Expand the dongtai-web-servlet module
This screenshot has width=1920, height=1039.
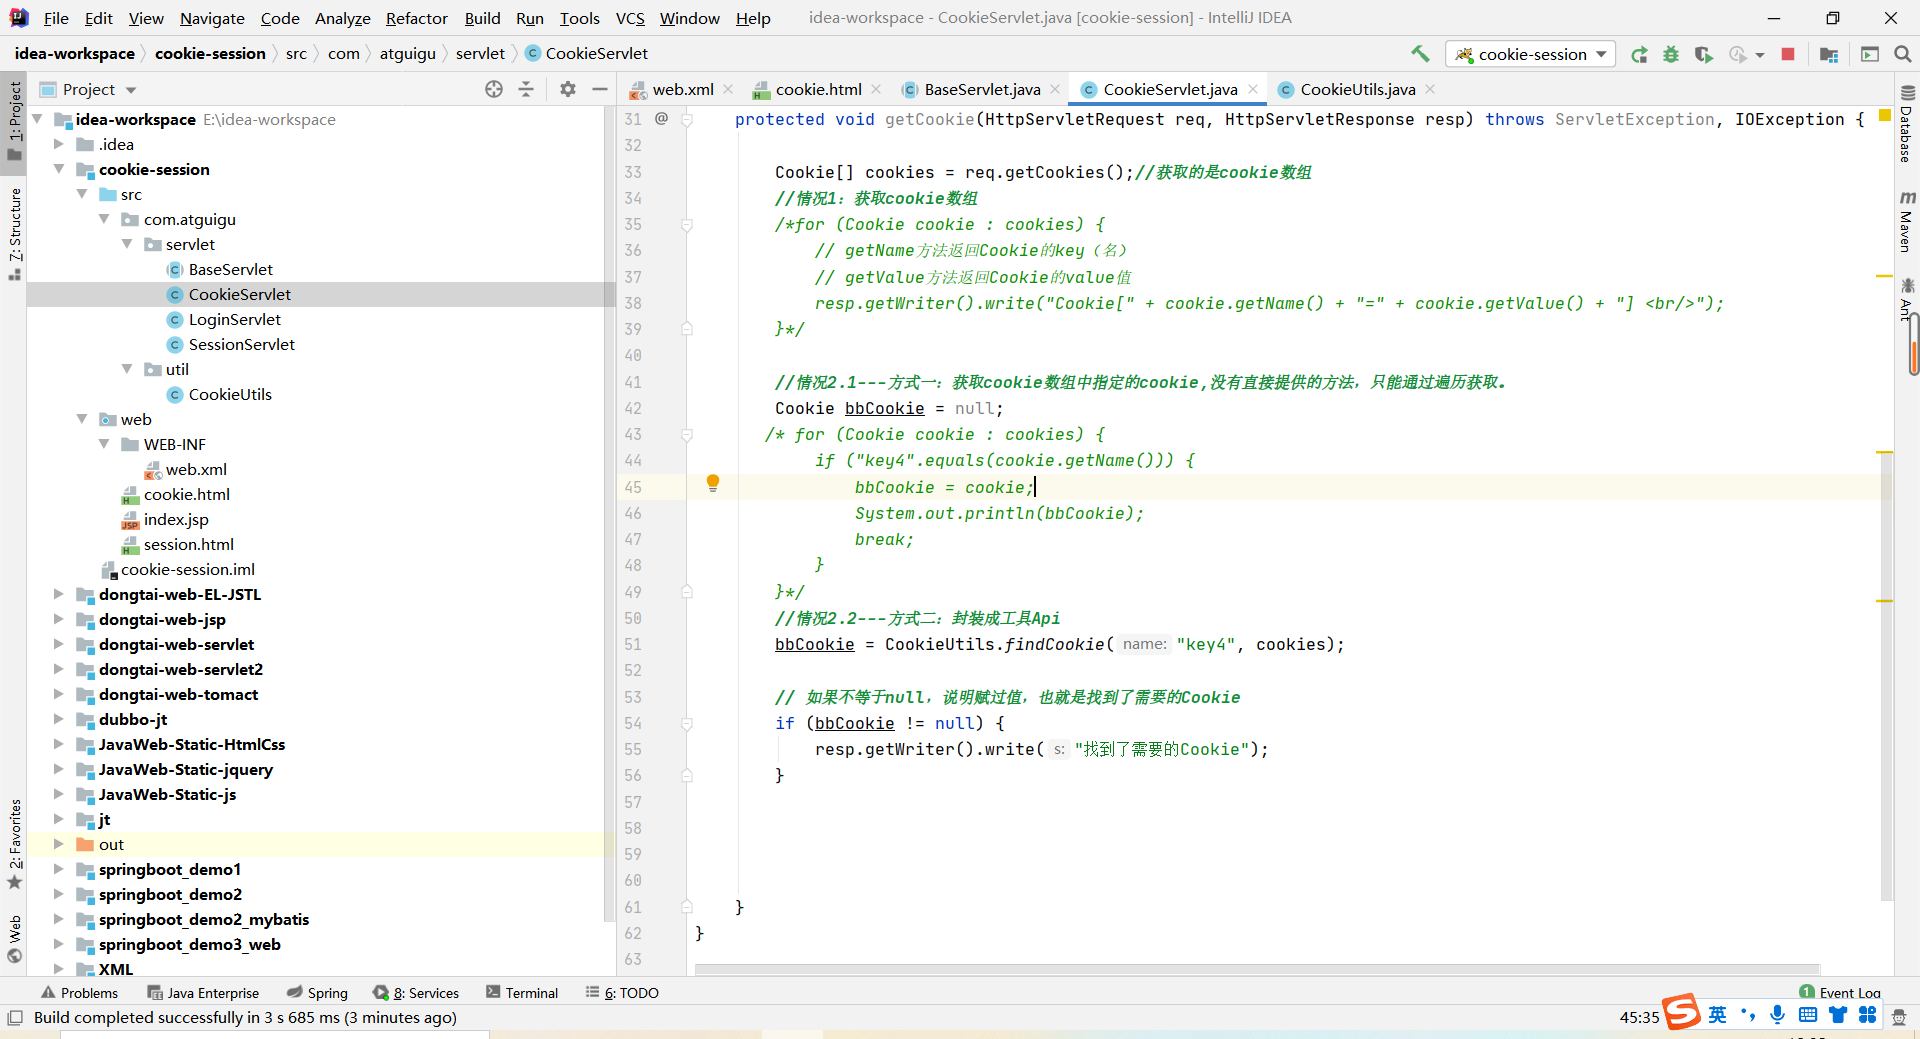click(x=59, y=644)
